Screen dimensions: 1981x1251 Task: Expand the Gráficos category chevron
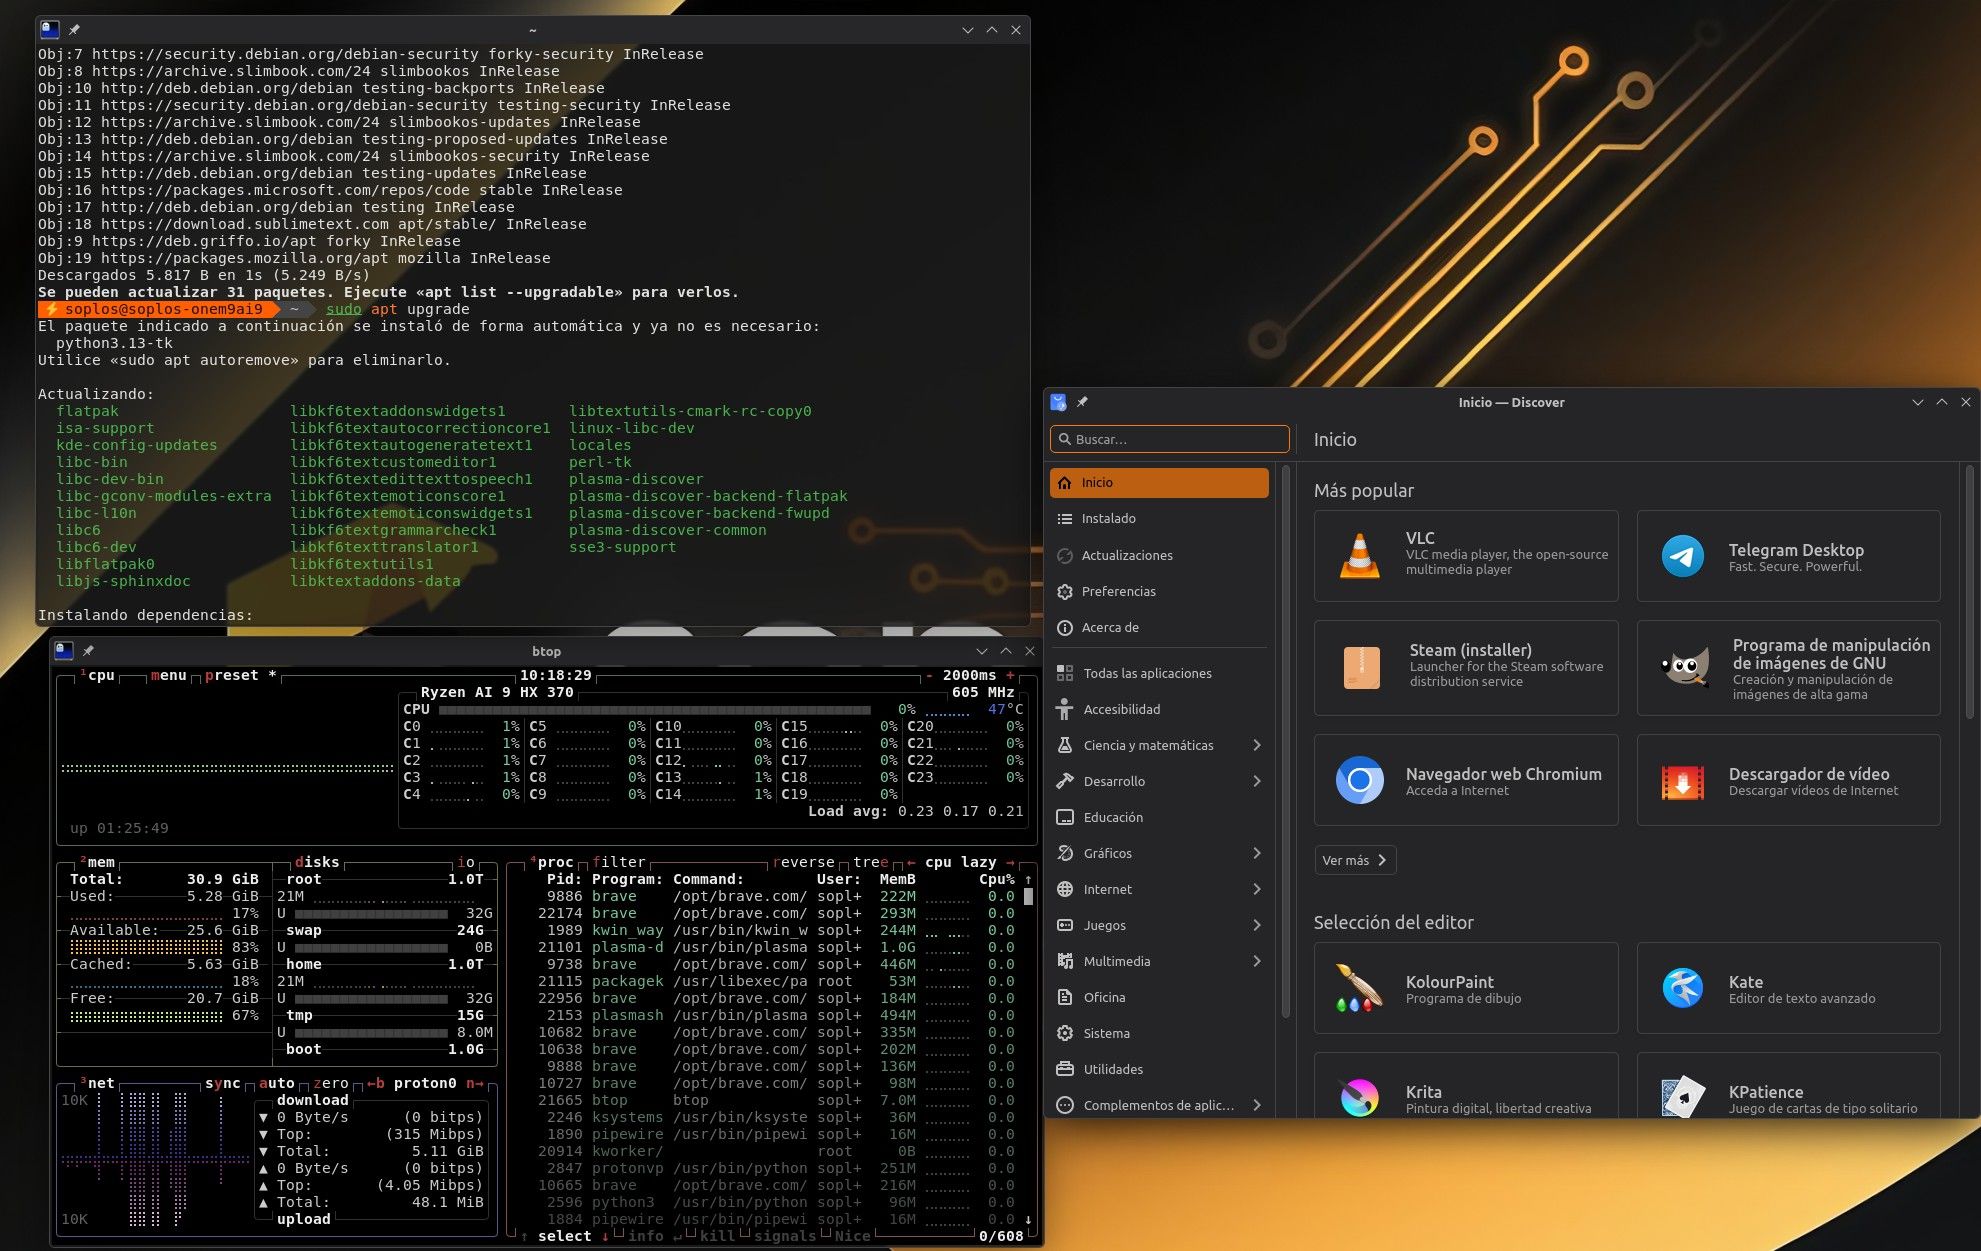tap(1257, 853)
